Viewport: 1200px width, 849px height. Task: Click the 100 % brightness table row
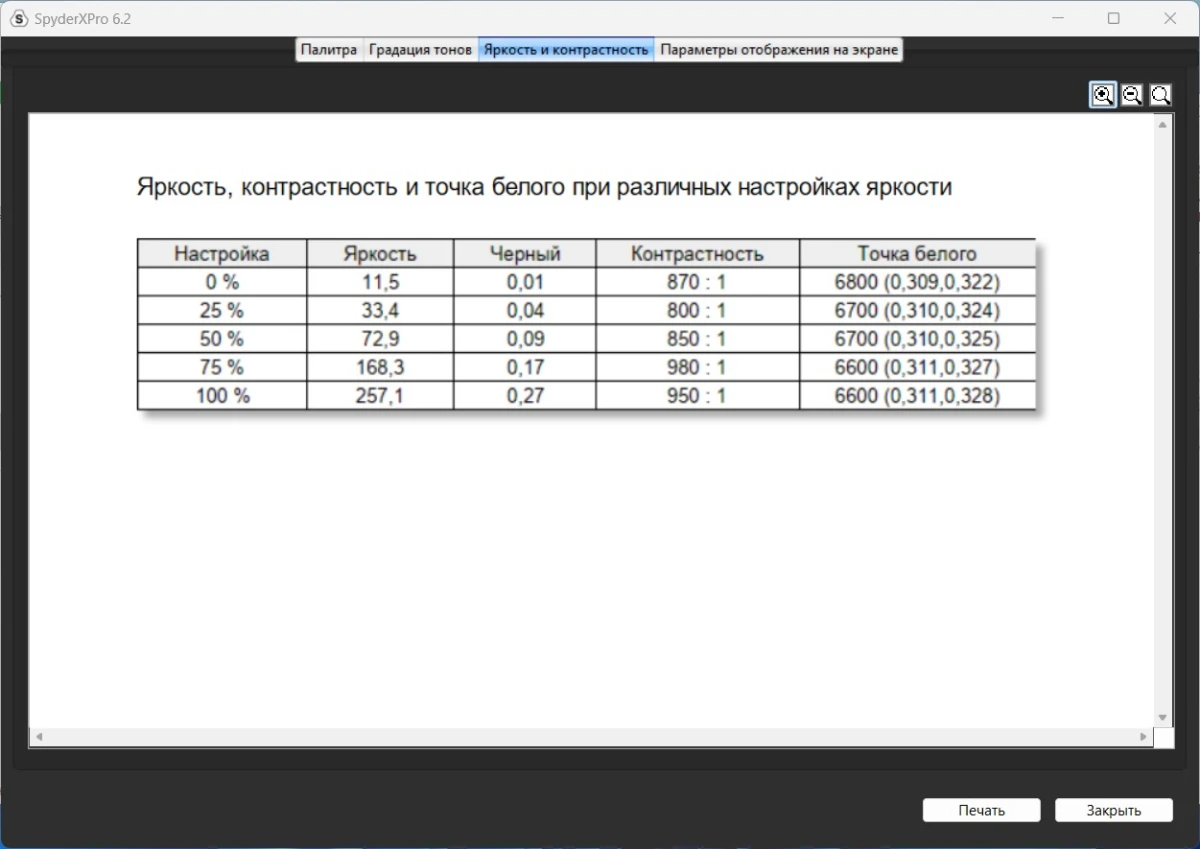(221, 395)
